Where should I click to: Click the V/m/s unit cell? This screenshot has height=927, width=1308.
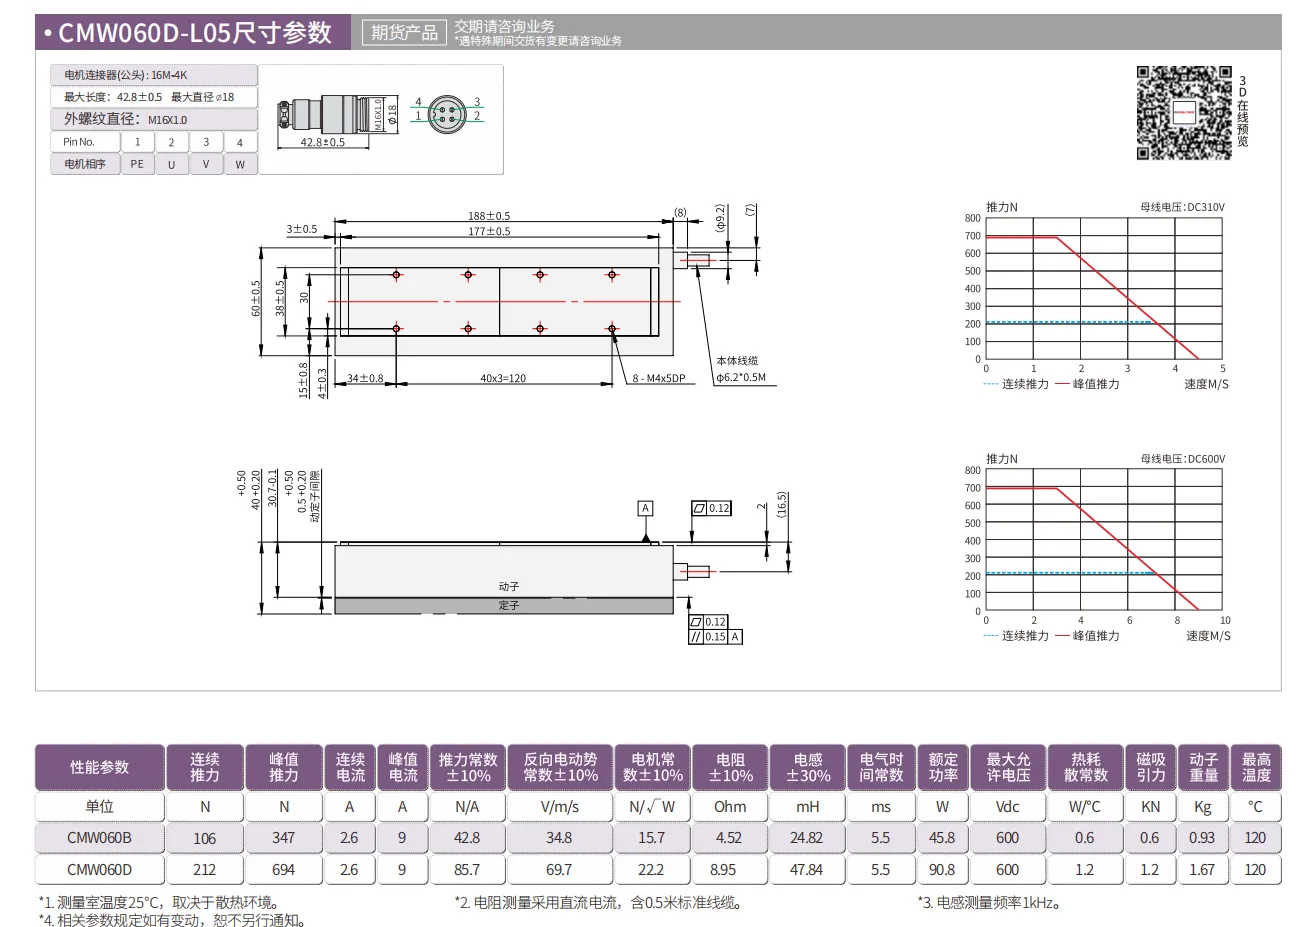pyautogui.click(x=559, y=806)
